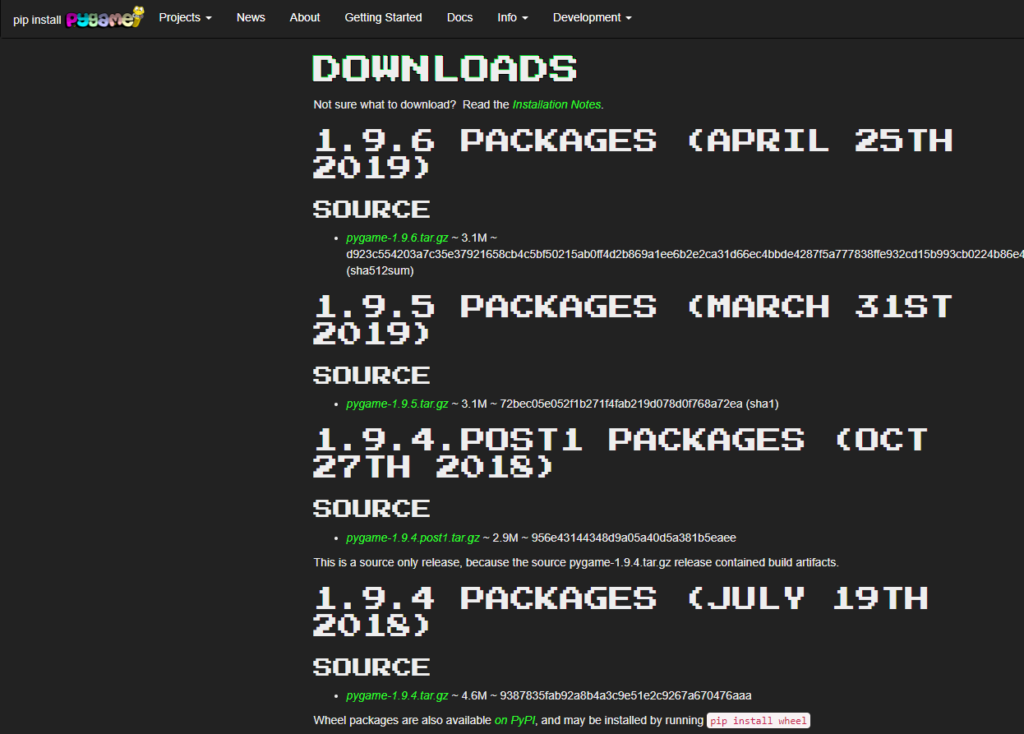Click the sha512sum hash string for 1.9.6
Viewport: 1024px width, 734px height.
point(684,254)
